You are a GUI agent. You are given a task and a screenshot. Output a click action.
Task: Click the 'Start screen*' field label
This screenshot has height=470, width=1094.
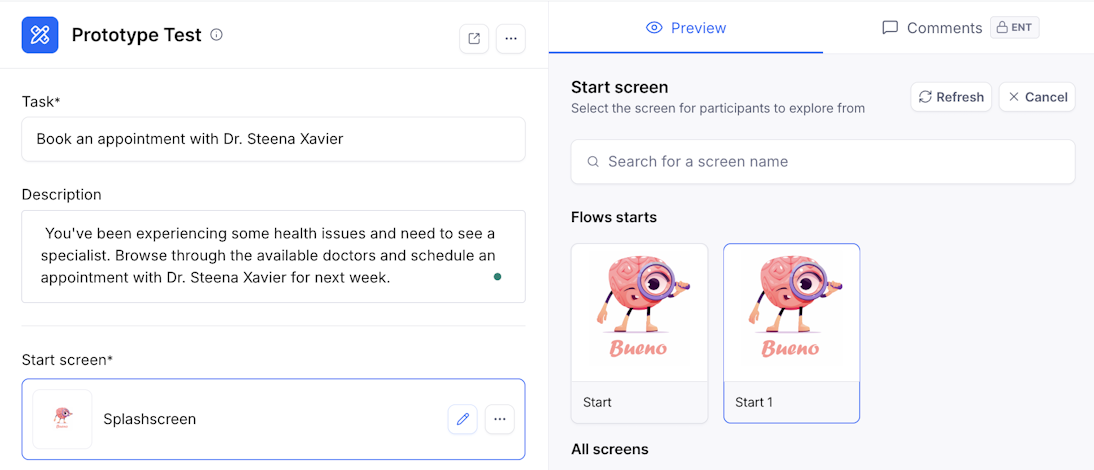68,360
